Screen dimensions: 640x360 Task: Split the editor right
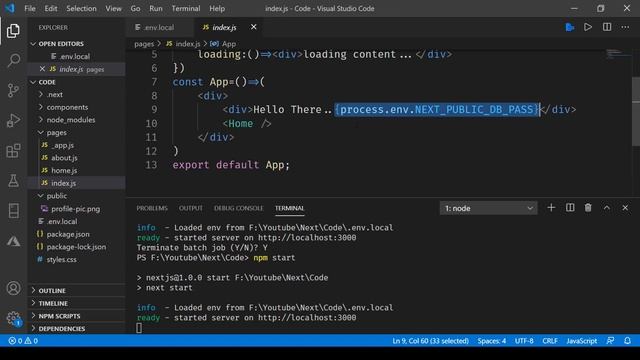(x=607, y=27)
